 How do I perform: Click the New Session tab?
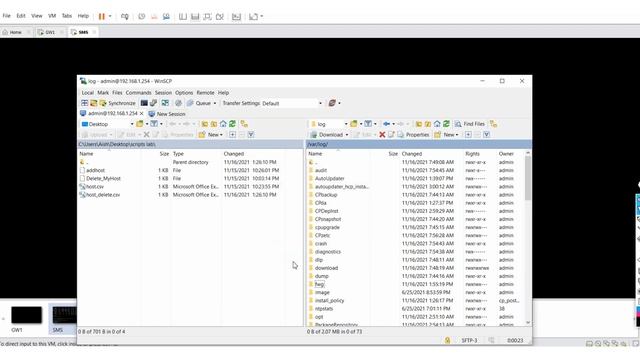pos(167,114)
